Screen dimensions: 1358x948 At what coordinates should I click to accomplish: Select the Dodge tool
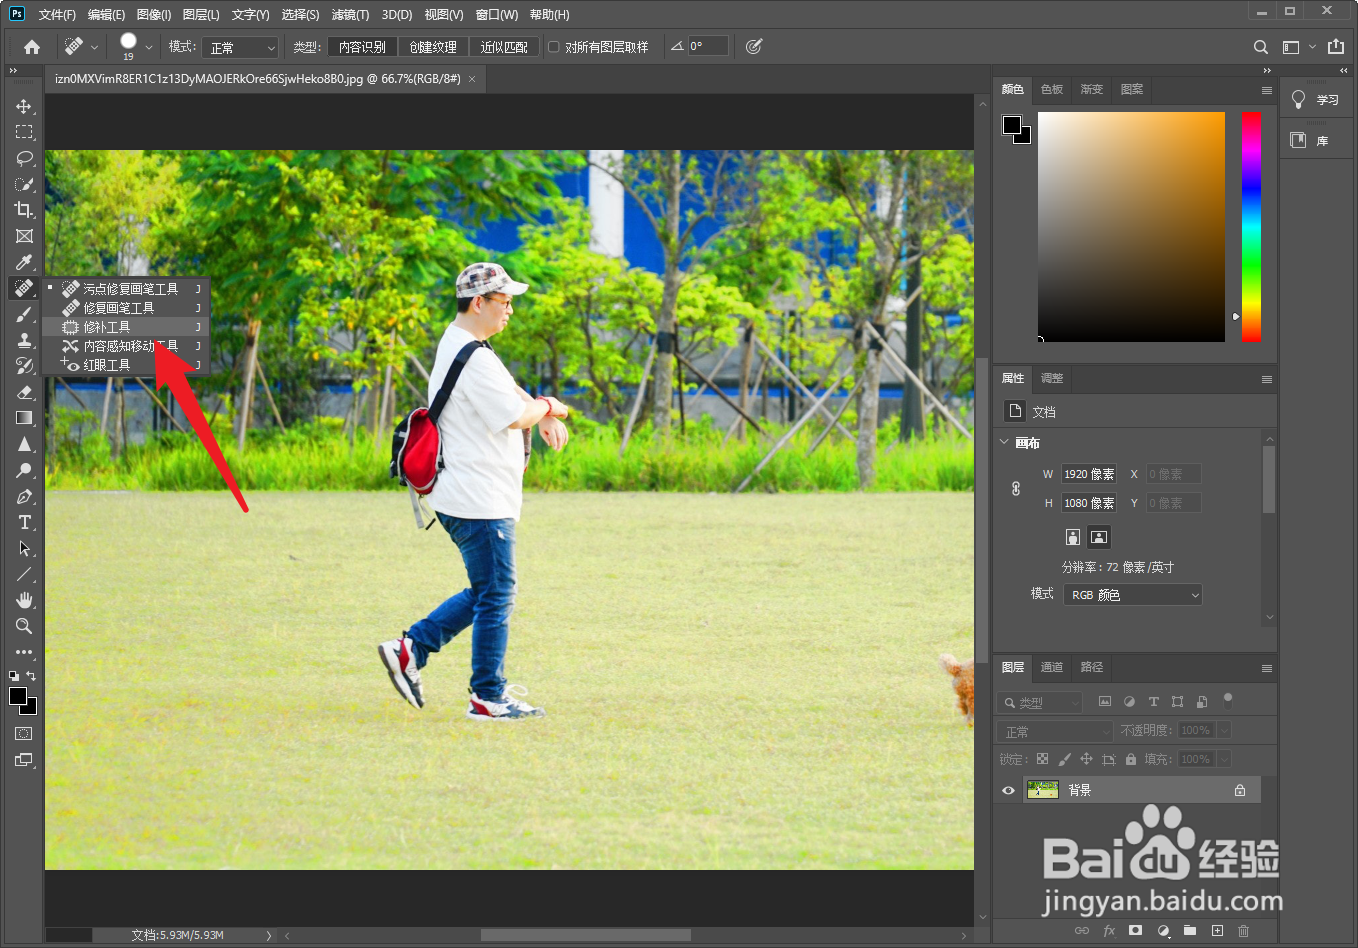[x=24, y=470]
